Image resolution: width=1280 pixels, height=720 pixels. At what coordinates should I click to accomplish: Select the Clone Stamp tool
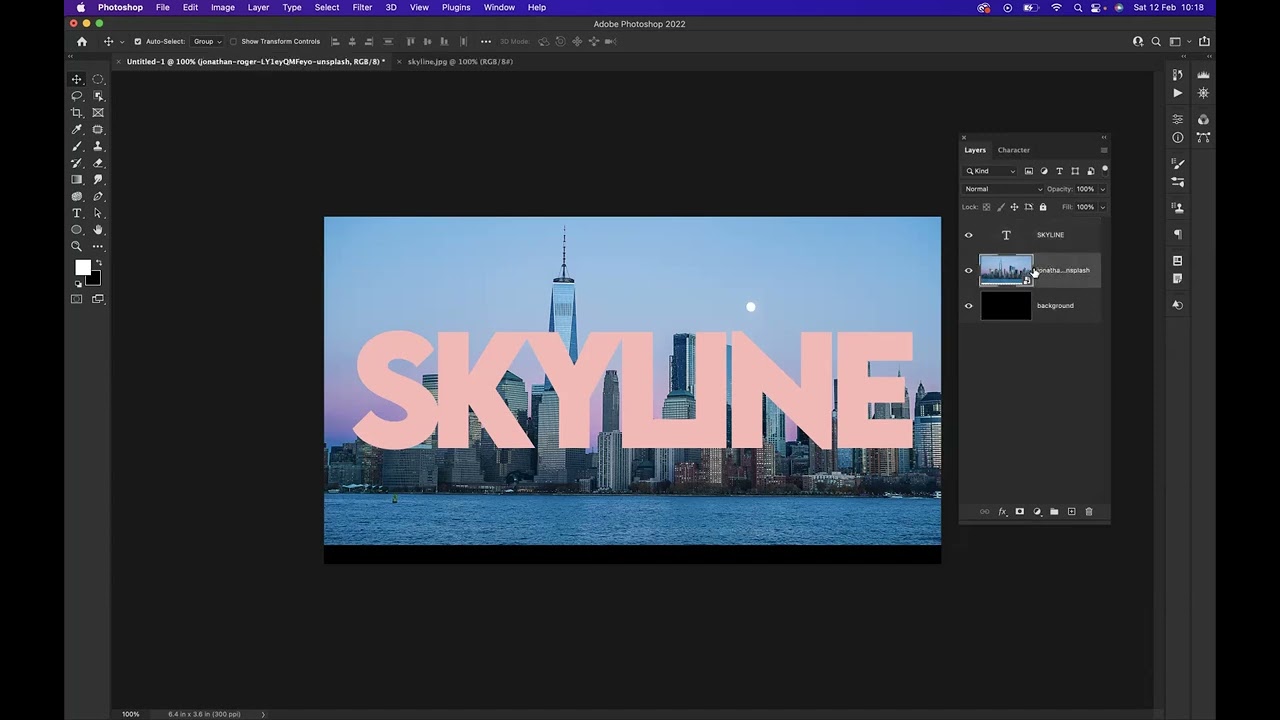pyautogui.click(x=98, y=146)
